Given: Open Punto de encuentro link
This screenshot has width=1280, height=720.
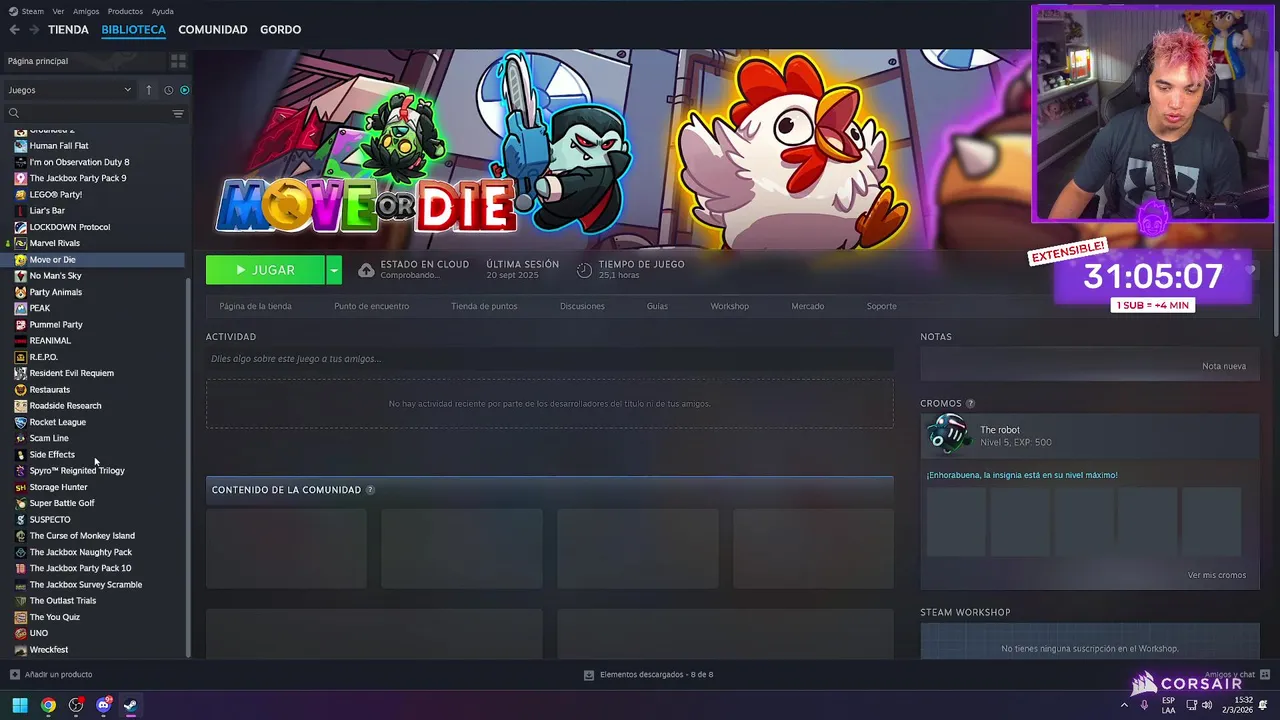Looking at the screenshot, I should pos(371,306).
